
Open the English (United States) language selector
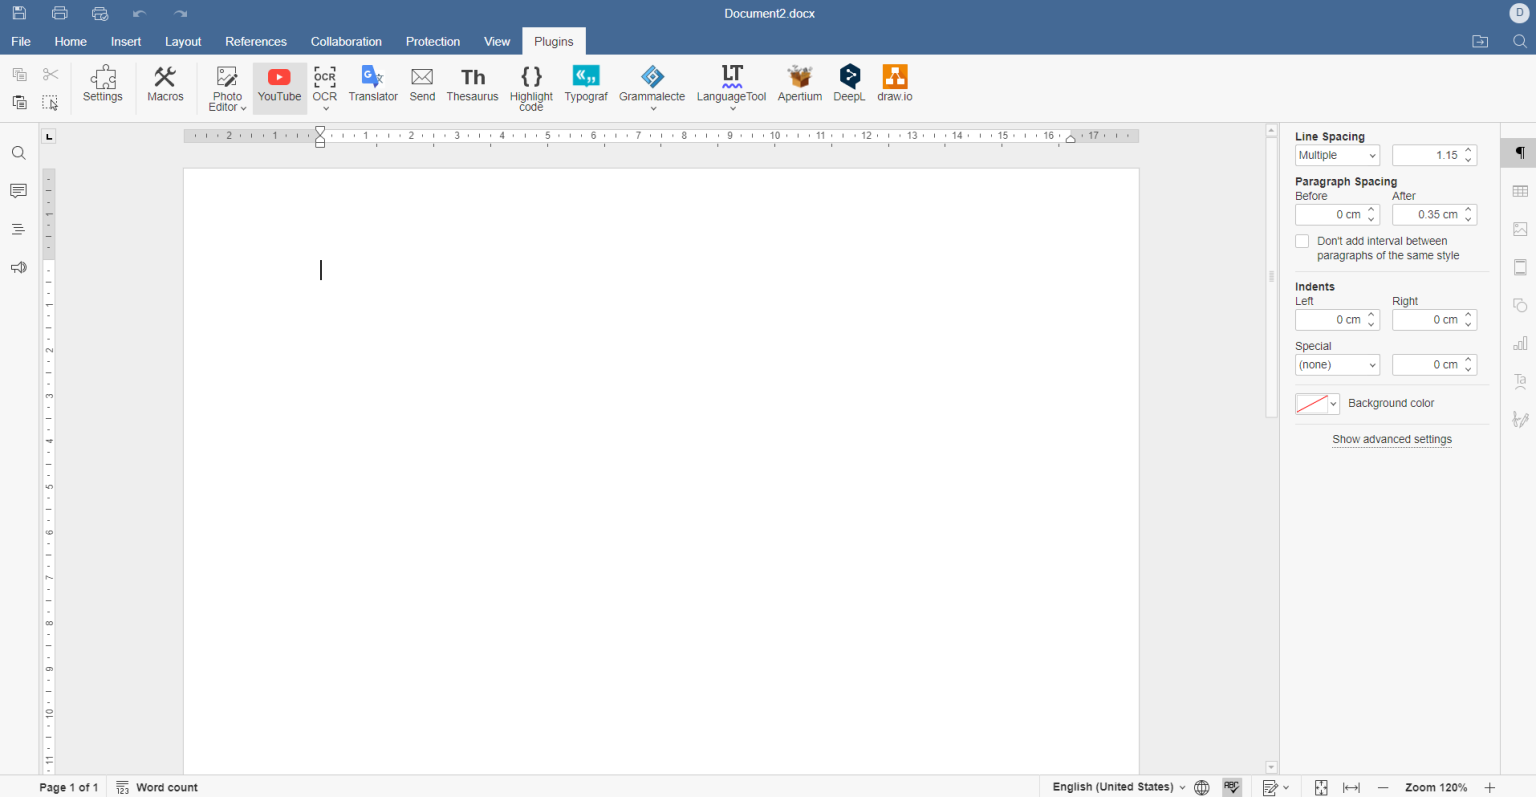point(1113,787)
